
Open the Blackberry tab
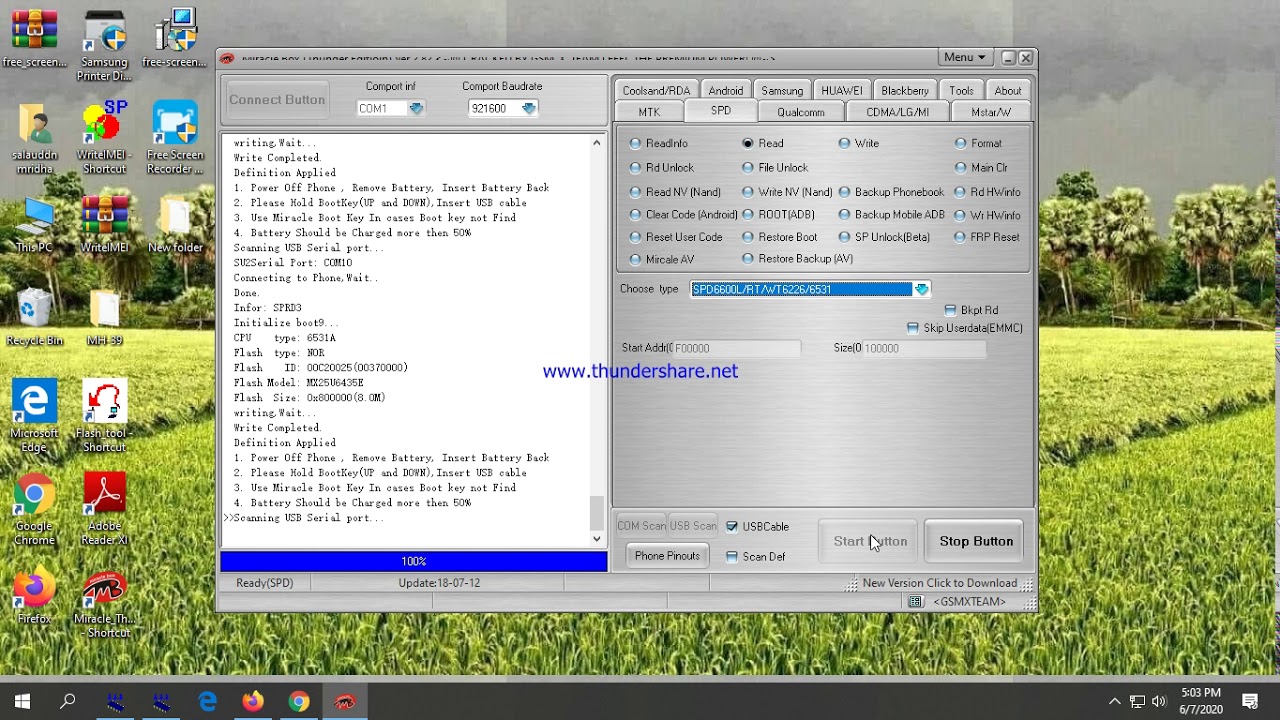pos(905,91)
